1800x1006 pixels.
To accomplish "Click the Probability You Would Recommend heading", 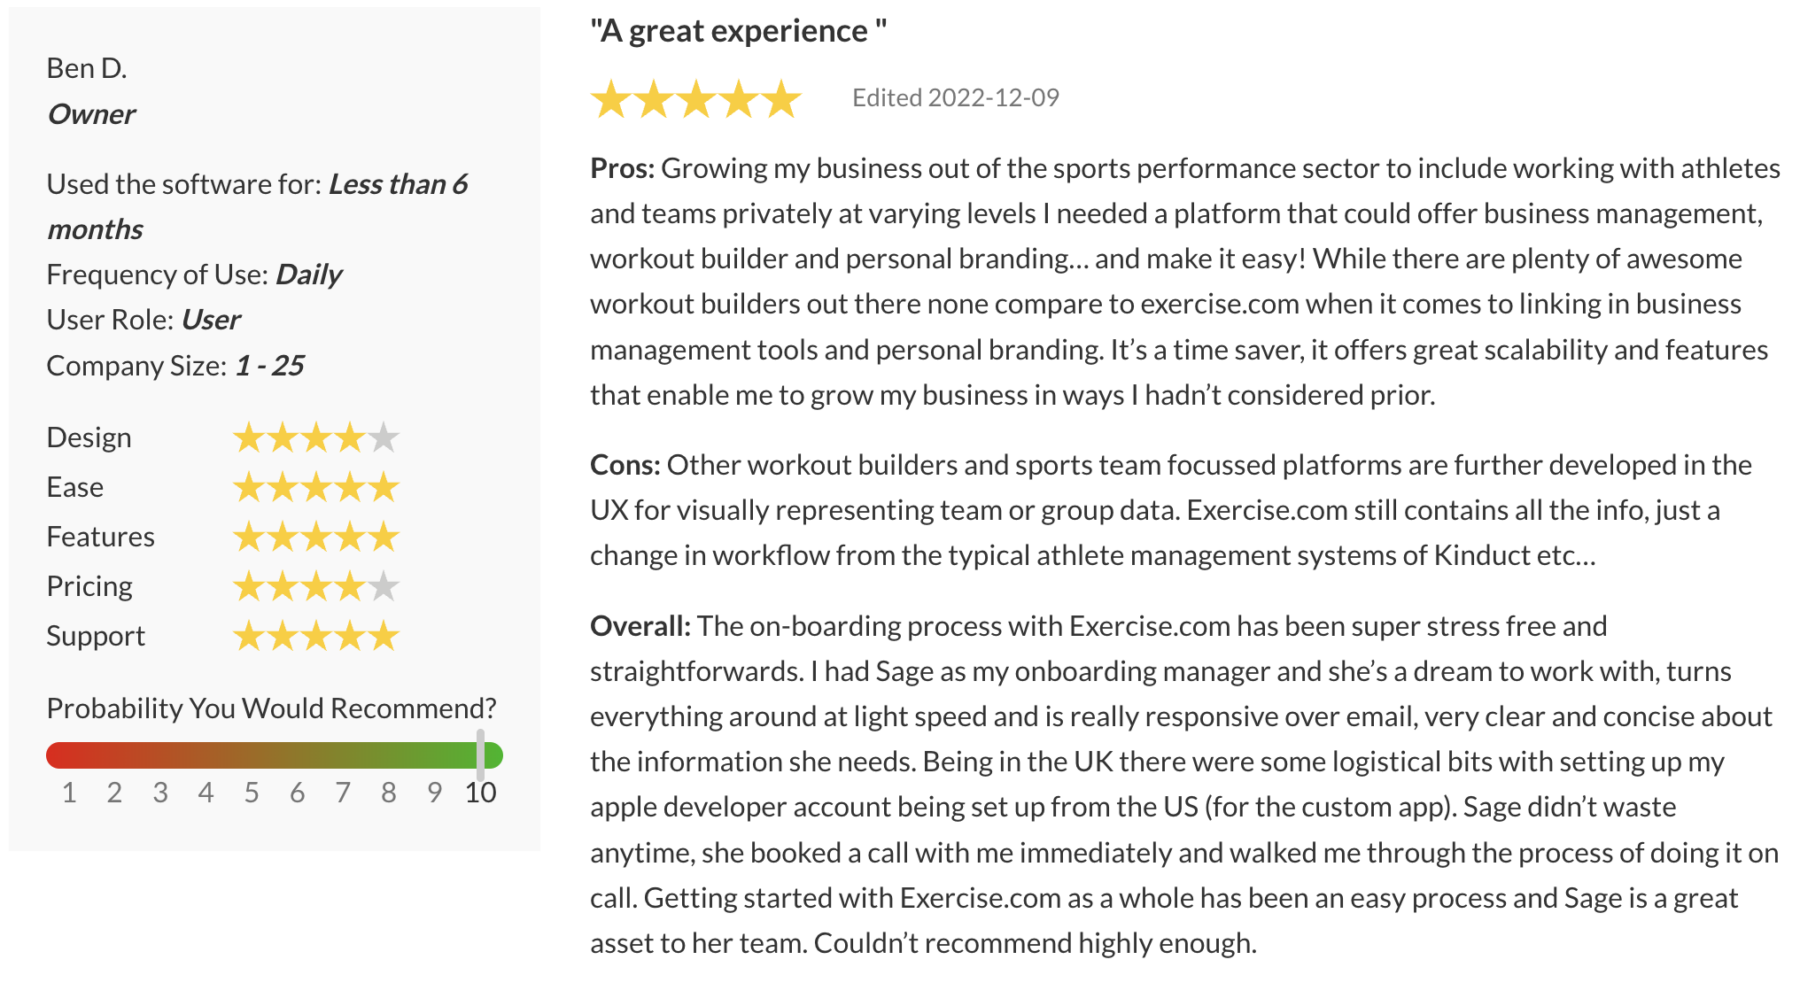I will click(271, 708).
